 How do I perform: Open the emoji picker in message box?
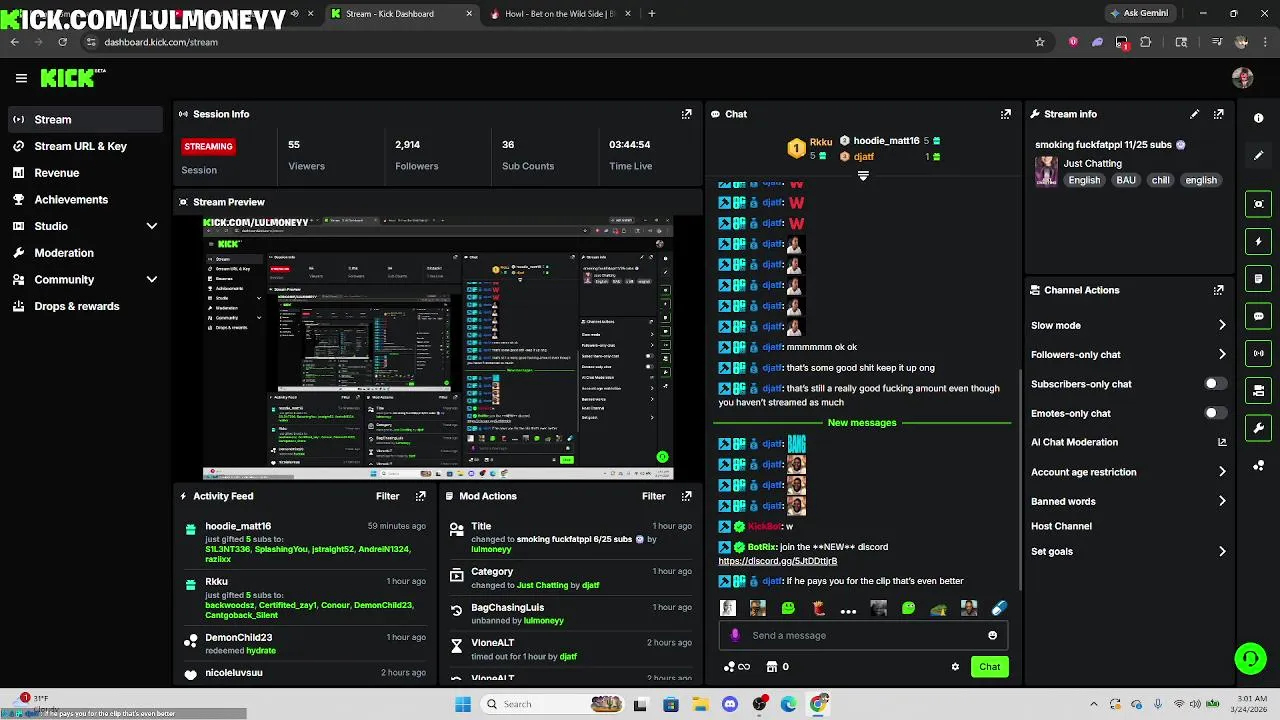[x=992, y=635]
